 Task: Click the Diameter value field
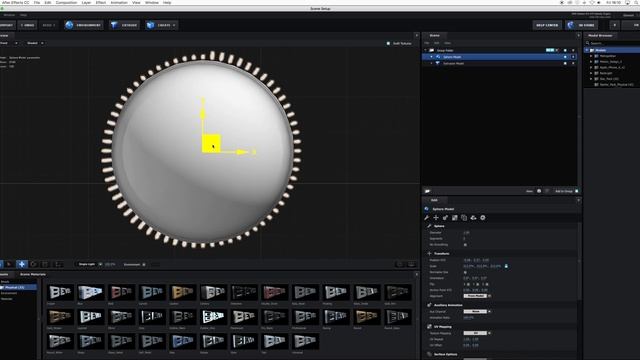point(467,233)
